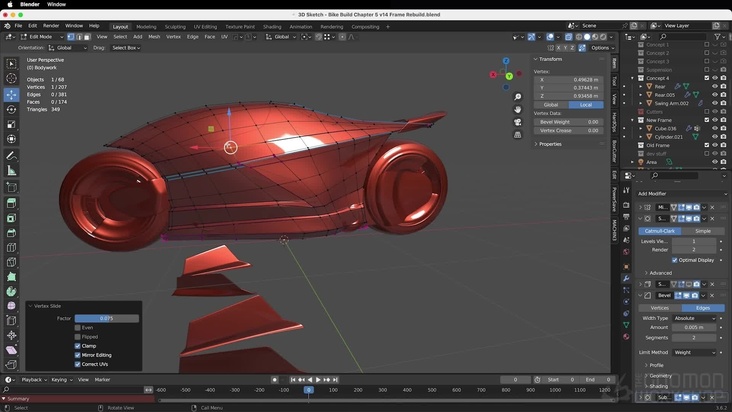Open the Width Type Absolute dropdown

click(694, 318)
